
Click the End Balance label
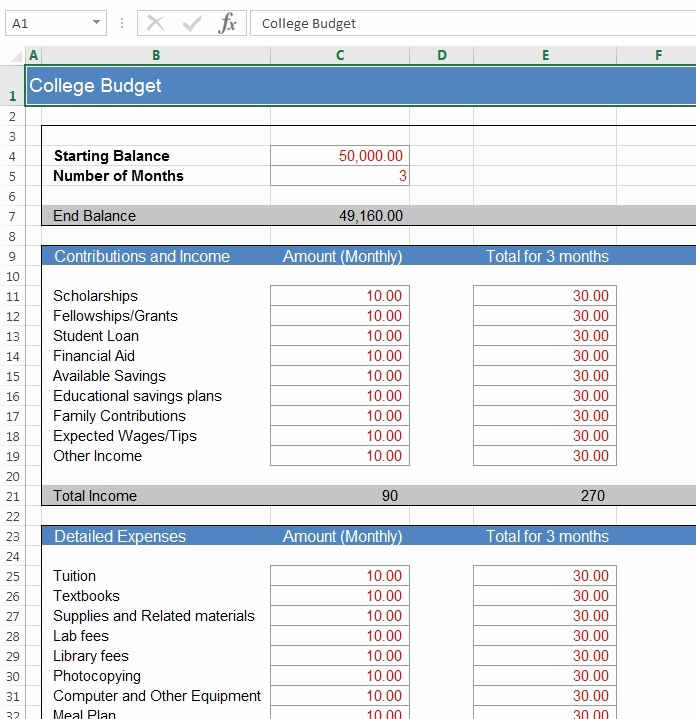click(x=94, y=216)
